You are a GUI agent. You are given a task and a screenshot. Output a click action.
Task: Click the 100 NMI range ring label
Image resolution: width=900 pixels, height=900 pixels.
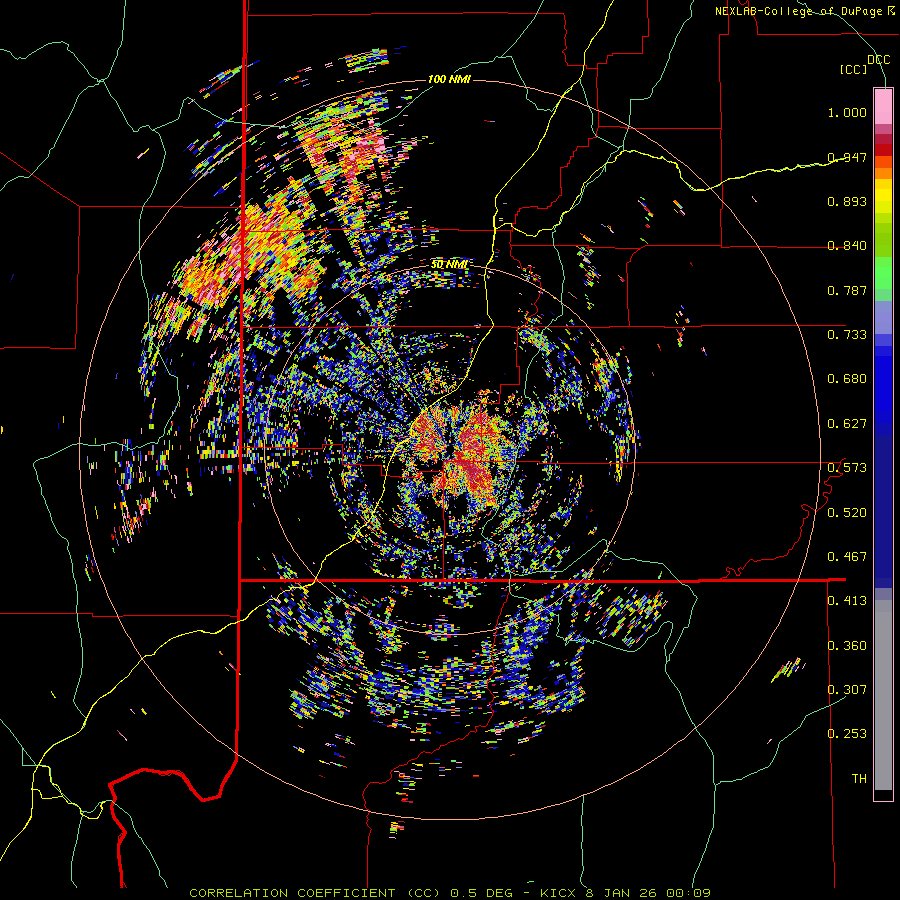(x=449, y=79)
